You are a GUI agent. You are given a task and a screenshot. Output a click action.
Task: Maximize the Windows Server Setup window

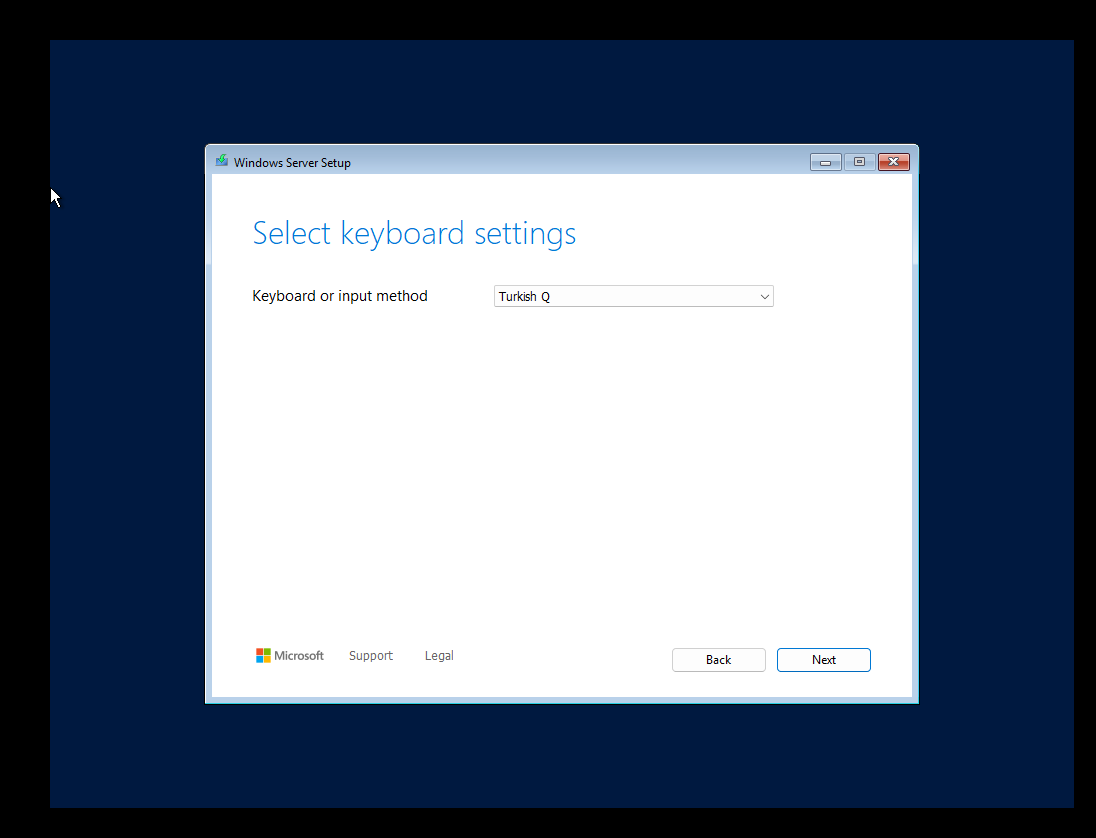coord(859,162)
